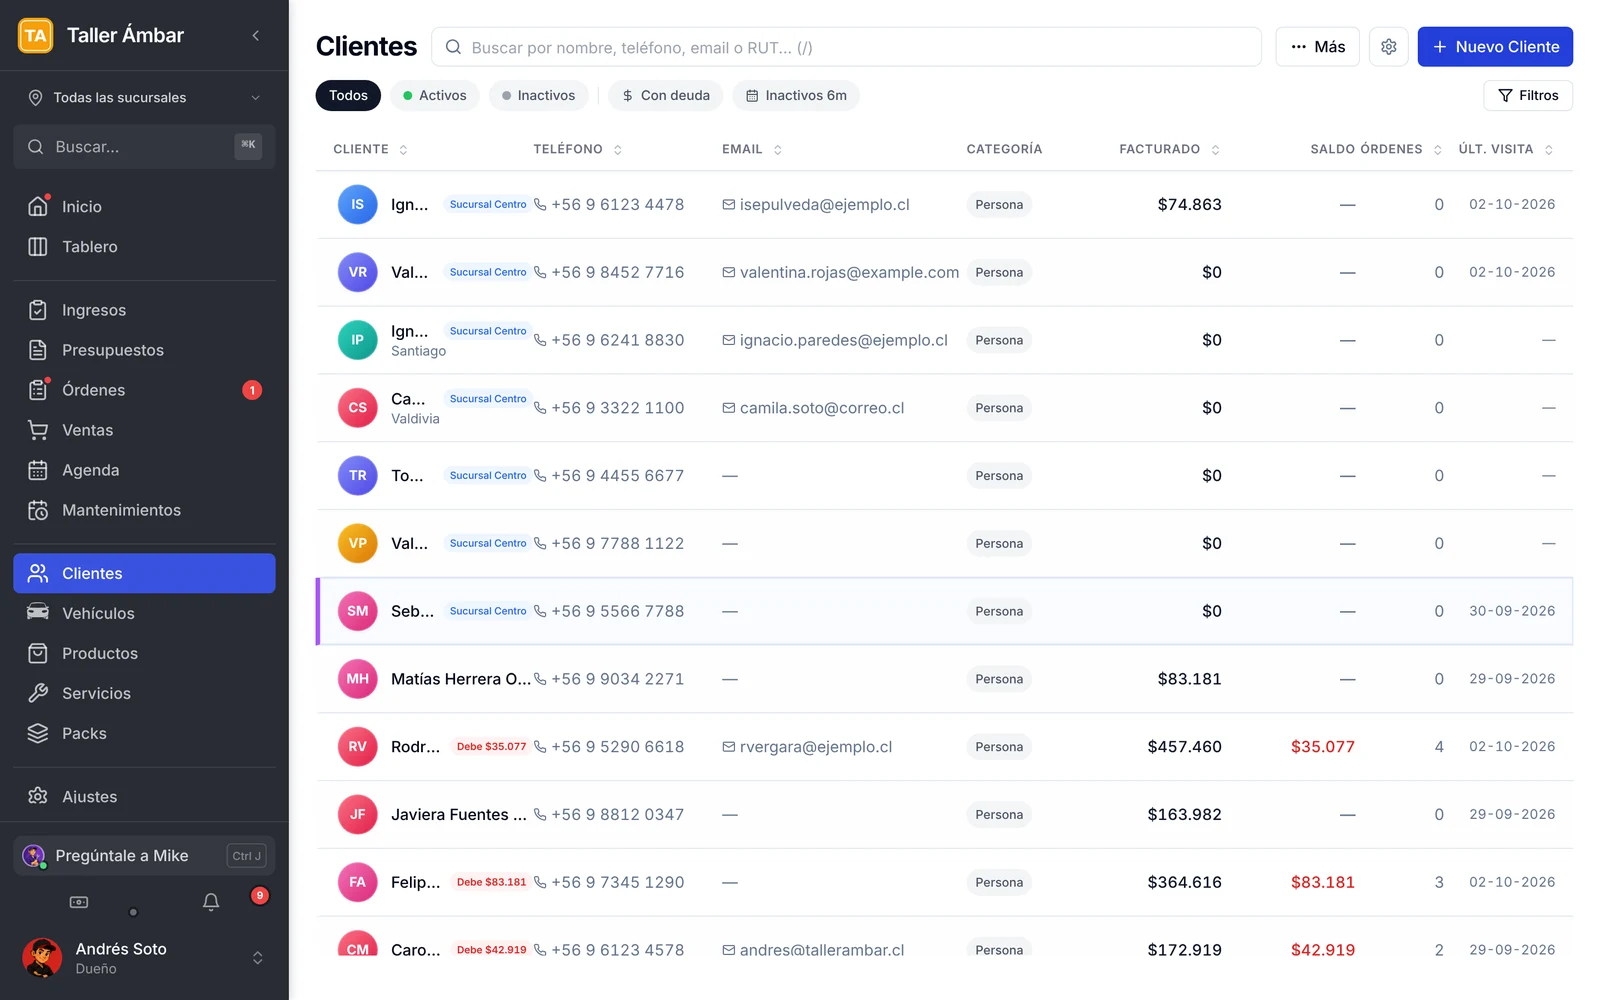This screenshot has height=1000, width=1600.
Task: Click the Ventas shopping cart icon
Action: [x=38, y=430]
